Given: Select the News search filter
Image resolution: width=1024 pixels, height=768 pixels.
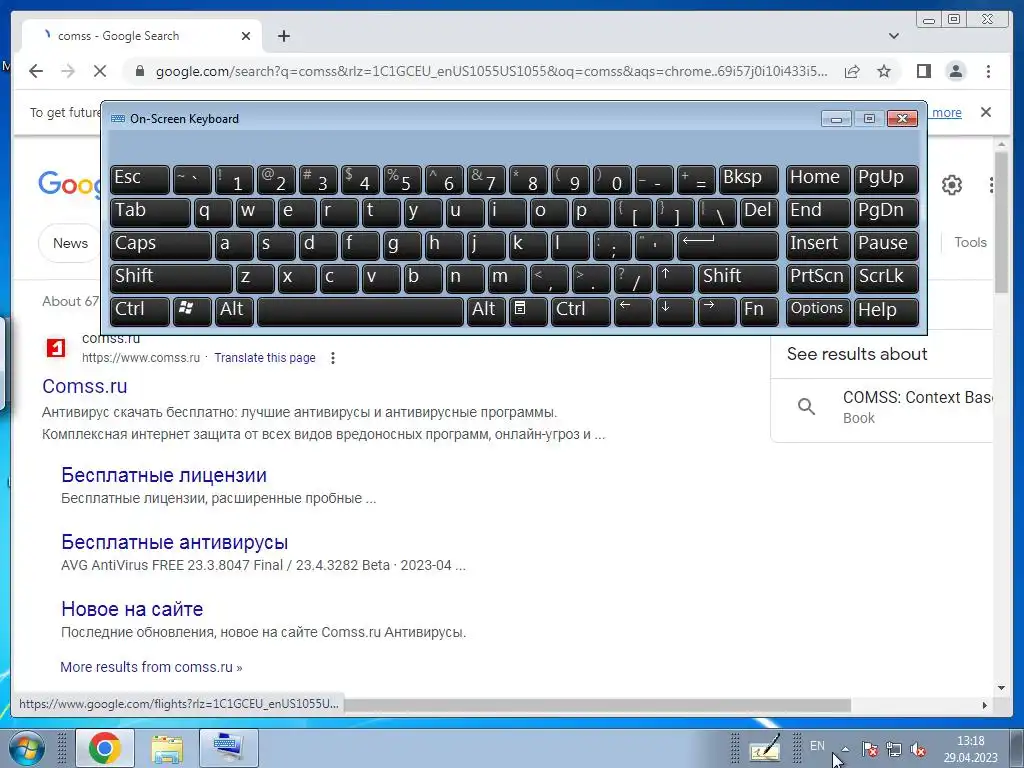Looking at the screenshot, I should 70,243.
